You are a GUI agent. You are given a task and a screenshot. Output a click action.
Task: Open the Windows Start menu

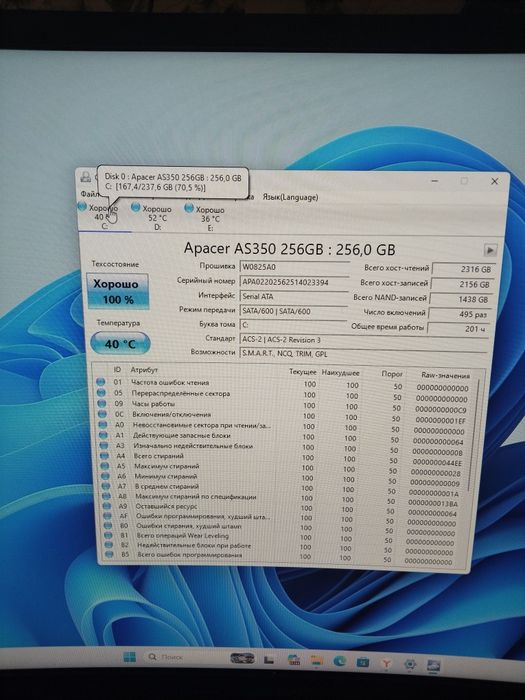point(129,657)
